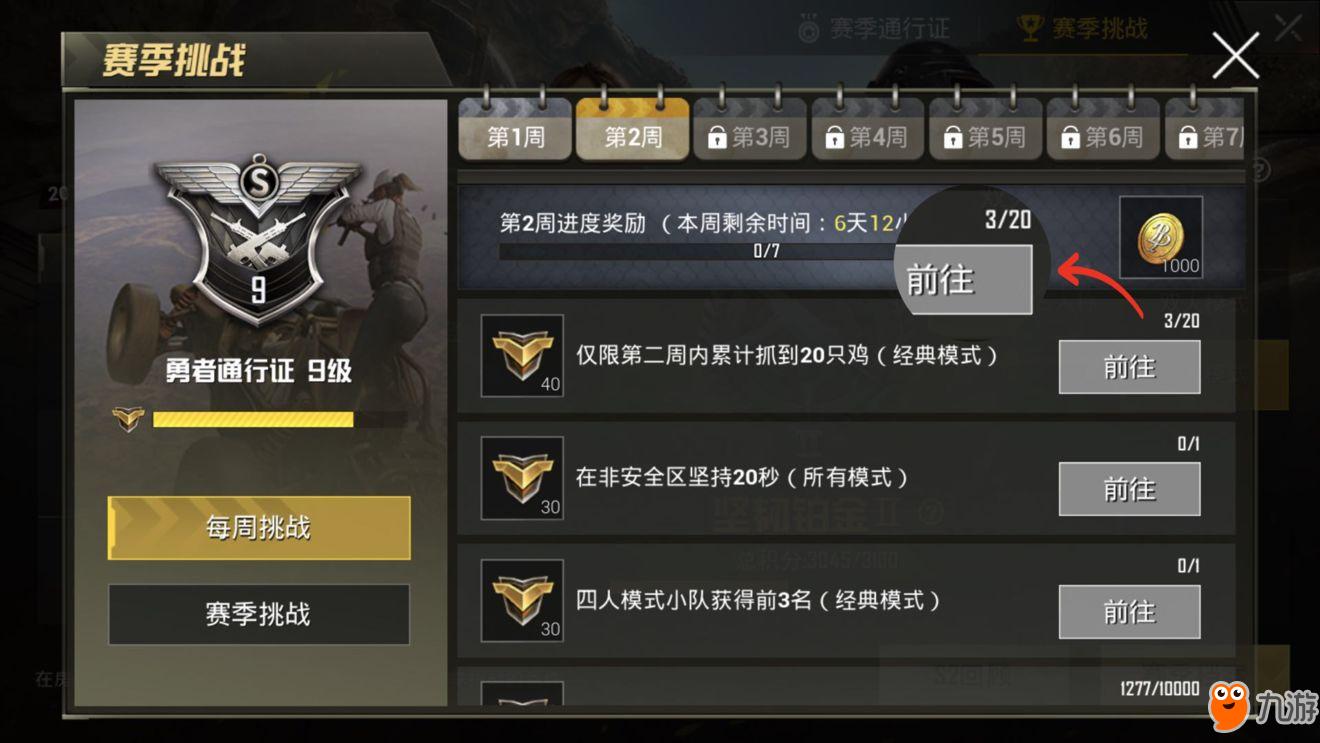Click the lock icon on 第5周 tab

tap(952, 138)
